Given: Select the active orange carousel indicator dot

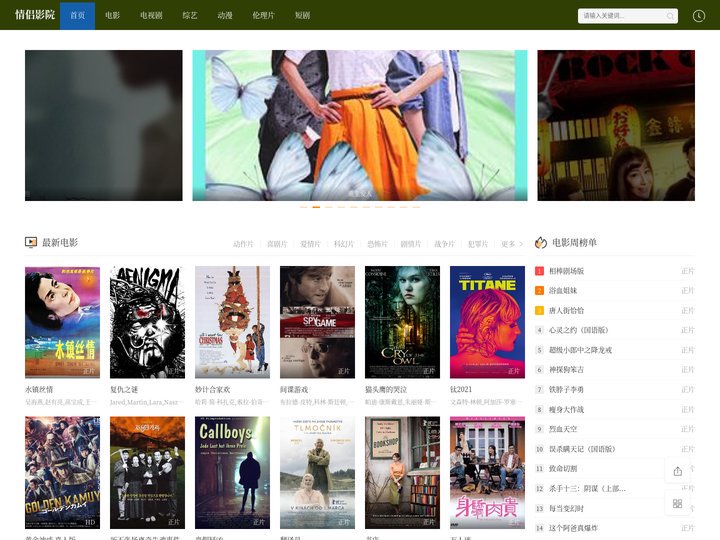Looking at the screenshot, I should (316, 207).
